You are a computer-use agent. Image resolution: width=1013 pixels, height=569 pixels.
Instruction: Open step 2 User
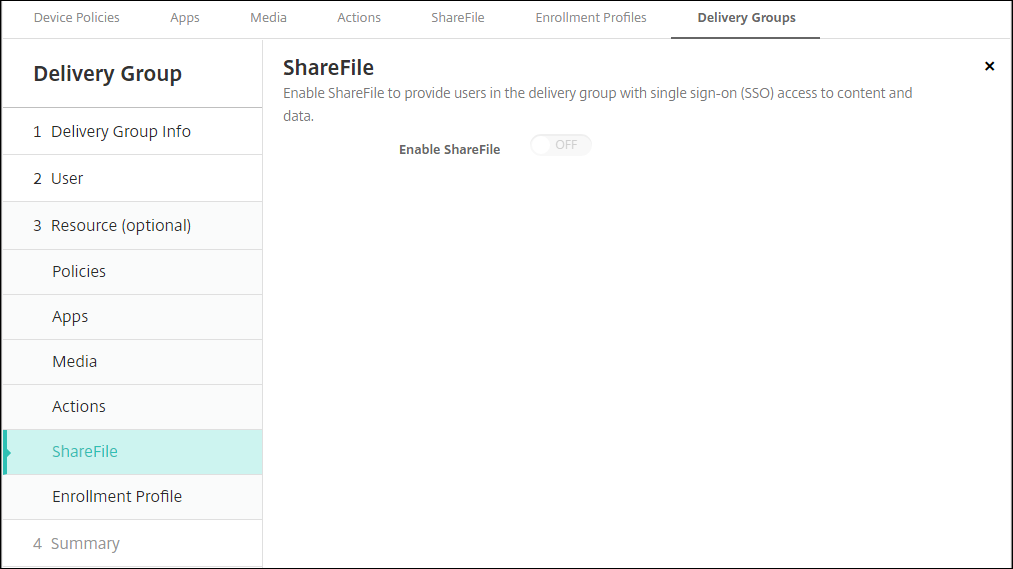[x=132, y=178]
